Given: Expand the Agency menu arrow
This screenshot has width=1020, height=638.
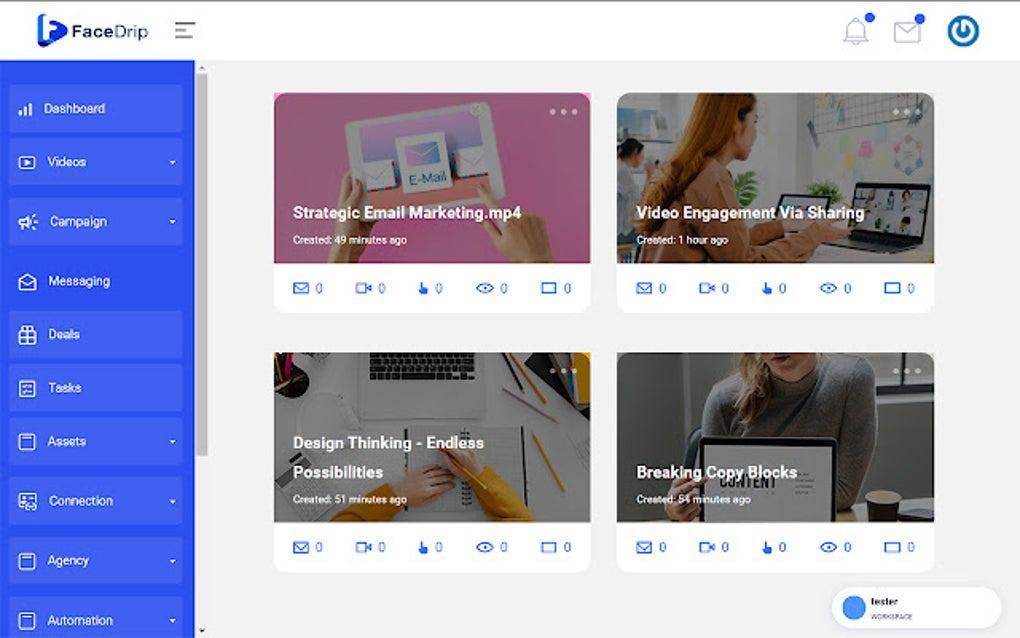Looking at the screenshot, I should click(x=172, y=561).
